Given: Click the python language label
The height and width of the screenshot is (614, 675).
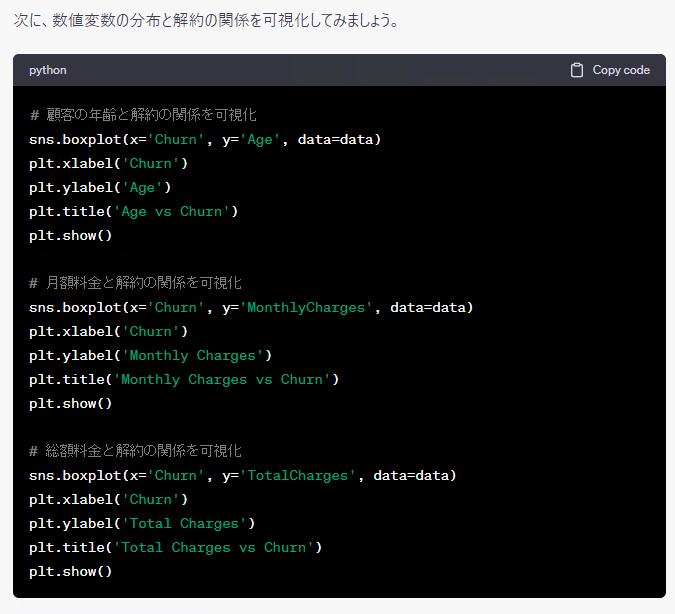Looking at the screenshot, I should tap(48, 70).
